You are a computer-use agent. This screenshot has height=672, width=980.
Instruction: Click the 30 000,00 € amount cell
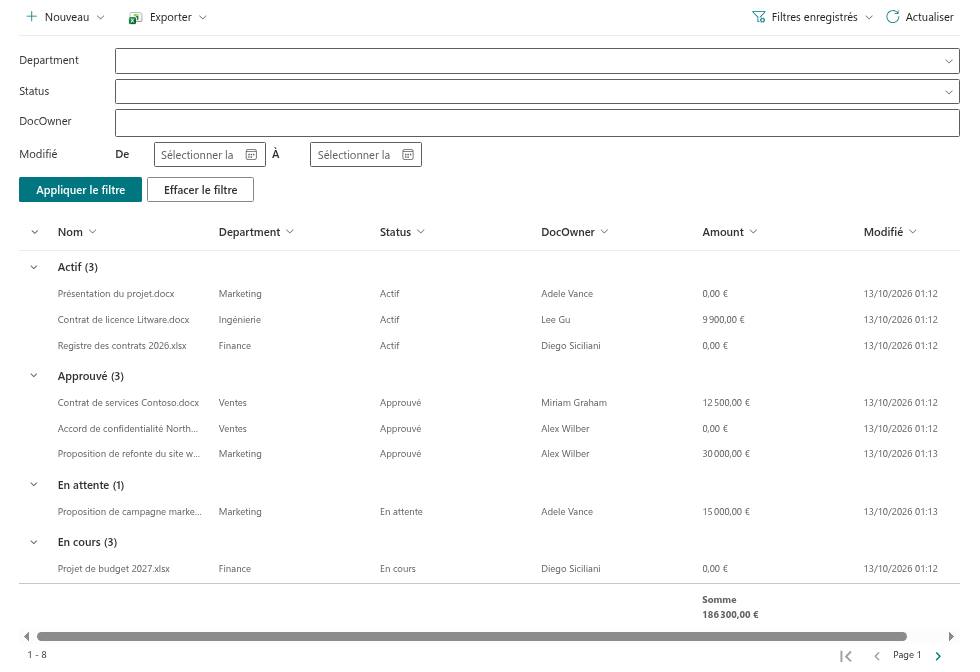click(x=726, y=454)
